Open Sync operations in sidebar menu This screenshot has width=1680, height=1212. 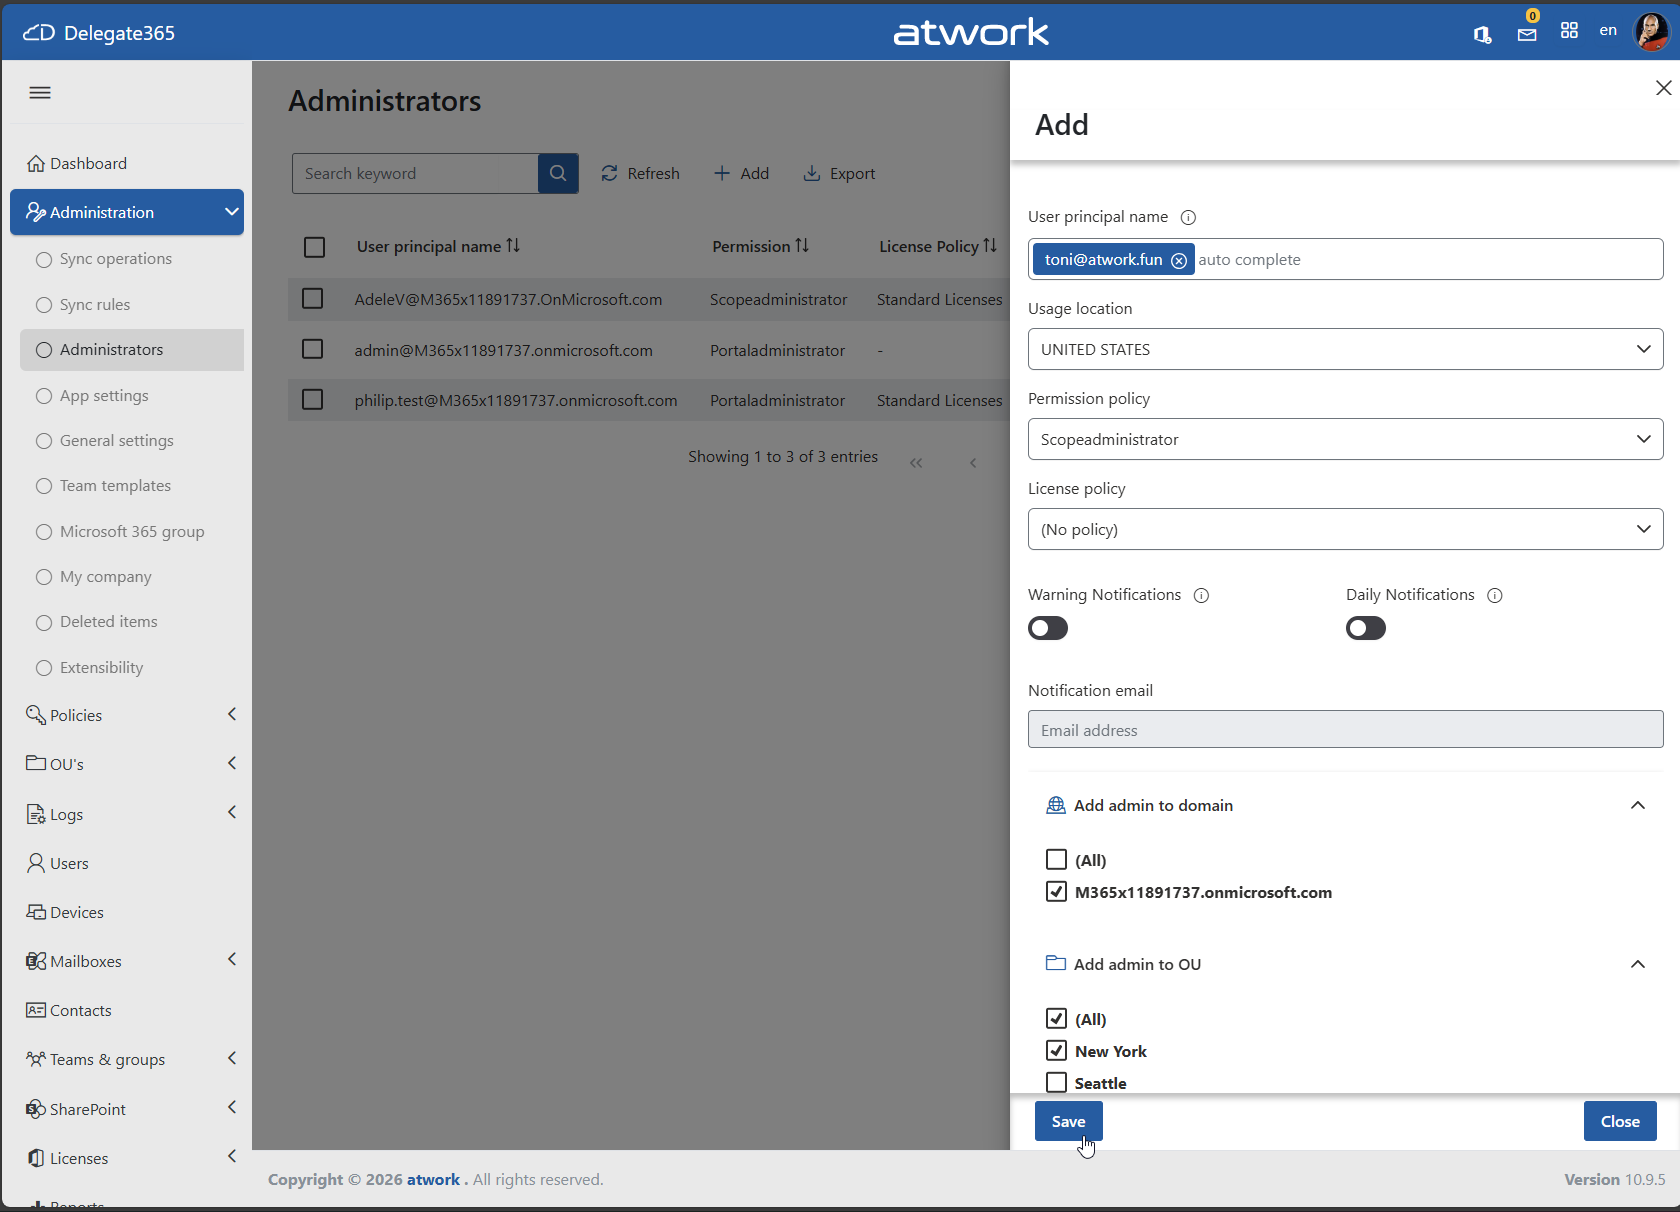coord(115,259)
